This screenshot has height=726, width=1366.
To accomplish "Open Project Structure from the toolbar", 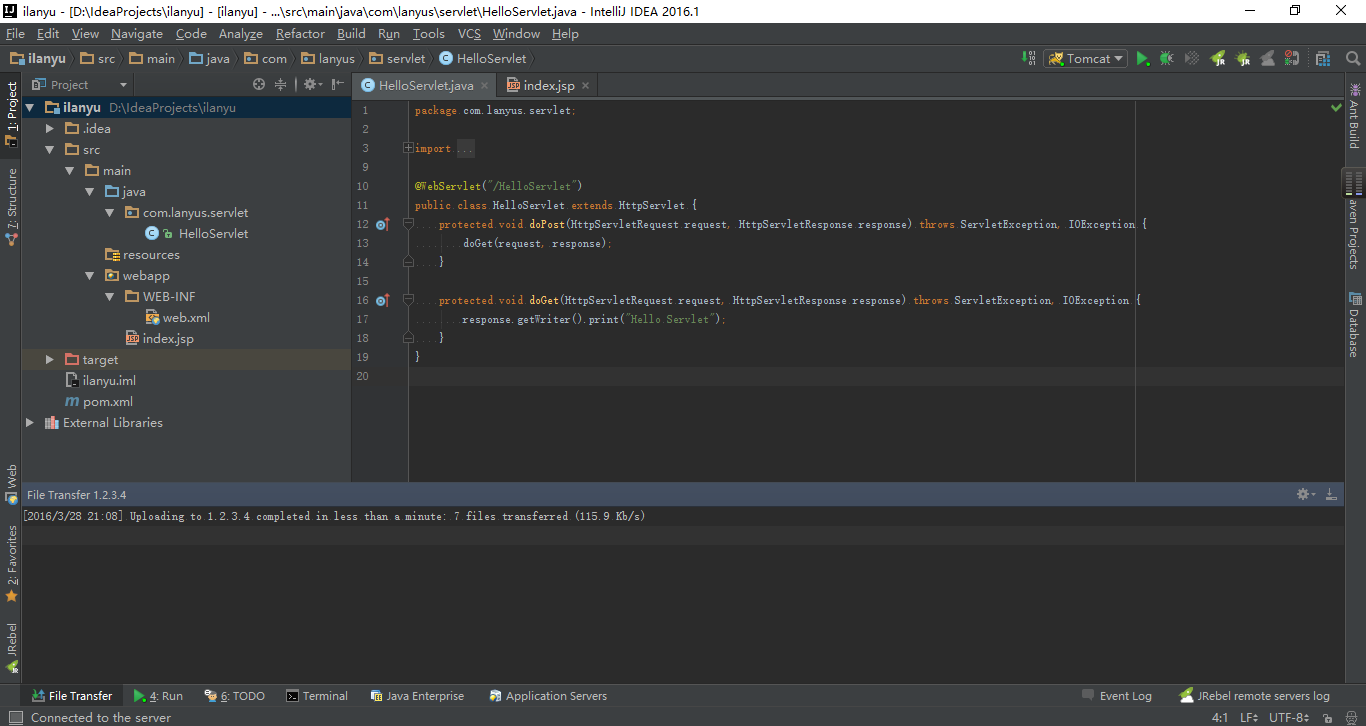I will [x=1323, y=59].
